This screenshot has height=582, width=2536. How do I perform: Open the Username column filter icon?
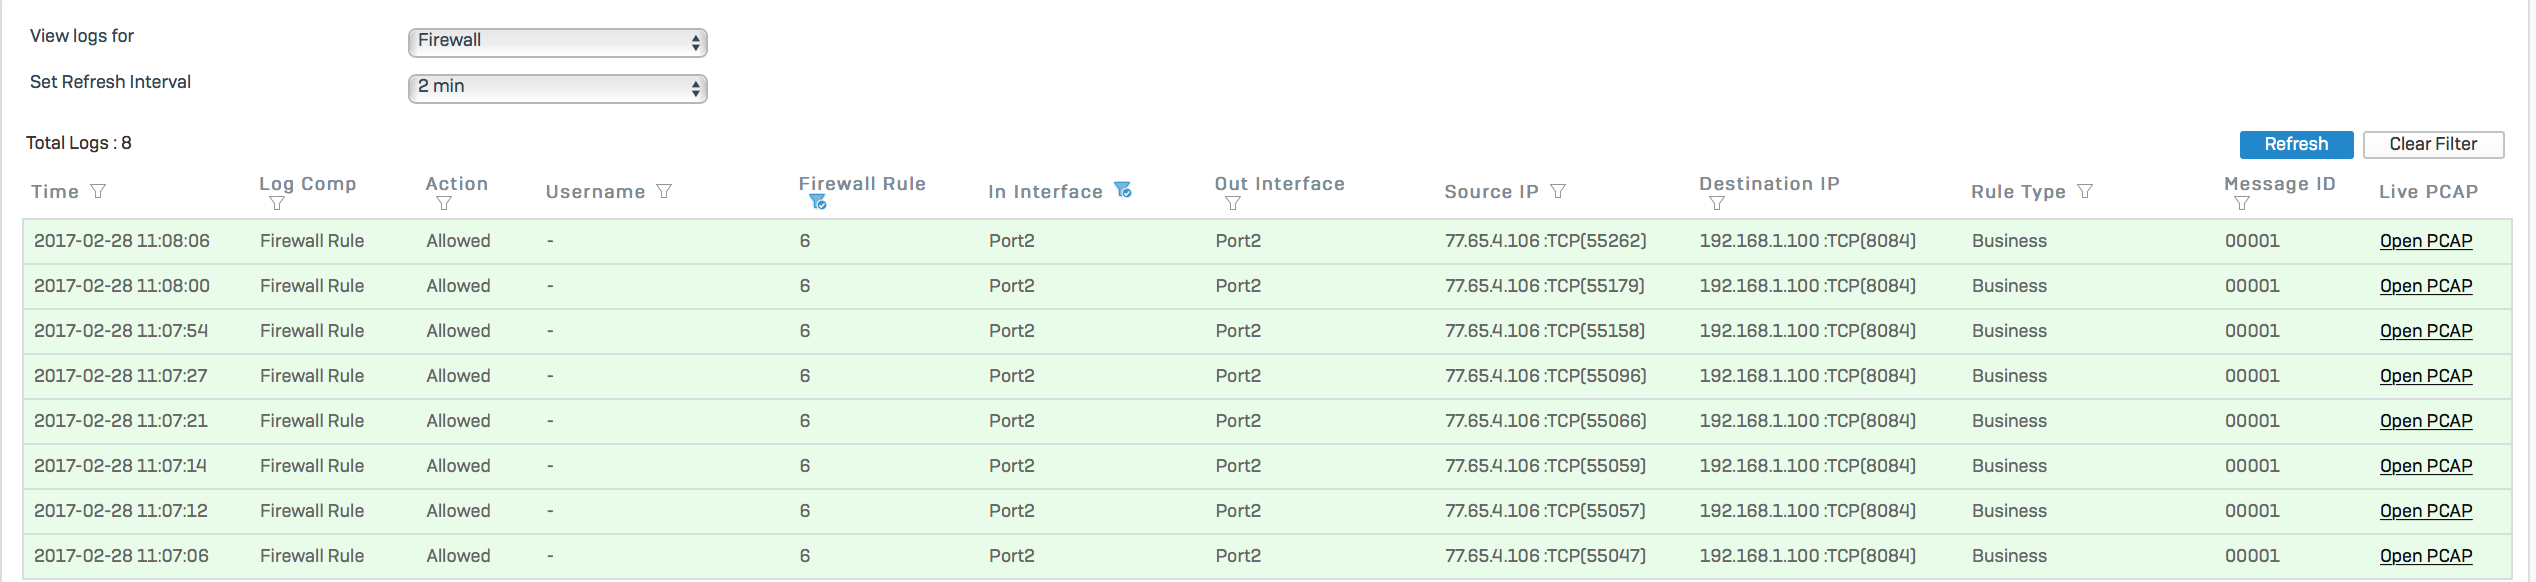(664, 191)
